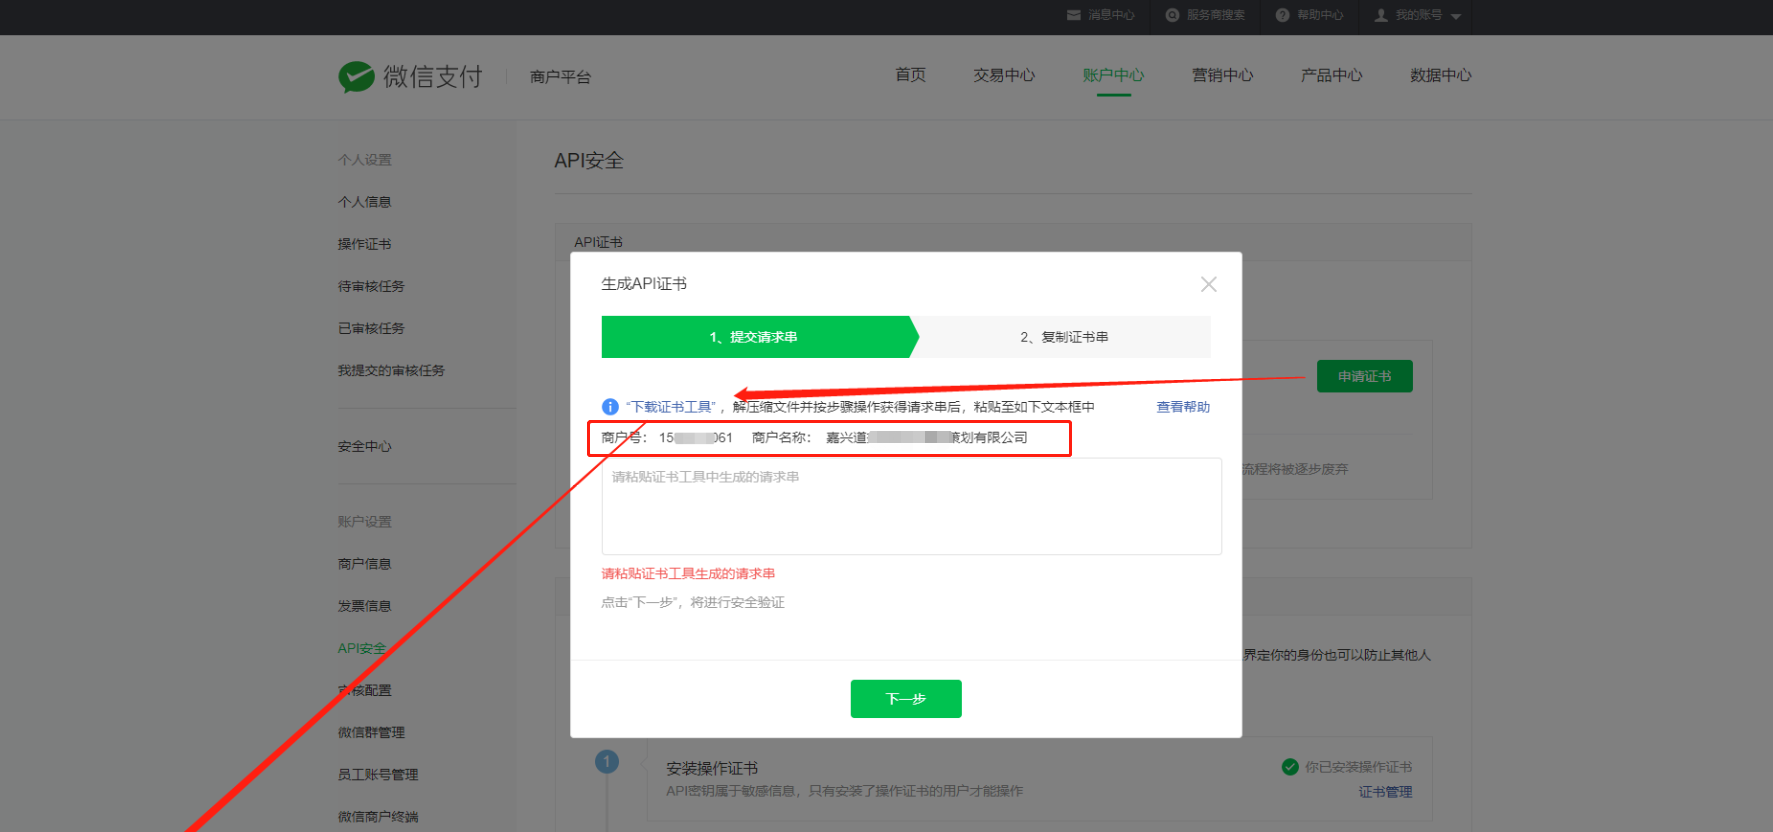Image resolution: width=1773 pixels, height=832 pixels.
Task: Click the 服务商搜索 icon in the top bar
Action: pos(1172,15)
